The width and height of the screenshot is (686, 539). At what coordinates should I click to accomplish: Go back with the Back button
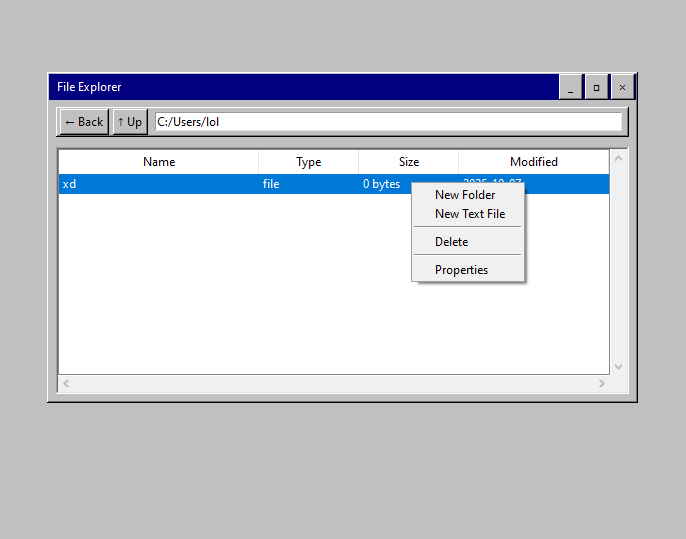coord(84,122)
